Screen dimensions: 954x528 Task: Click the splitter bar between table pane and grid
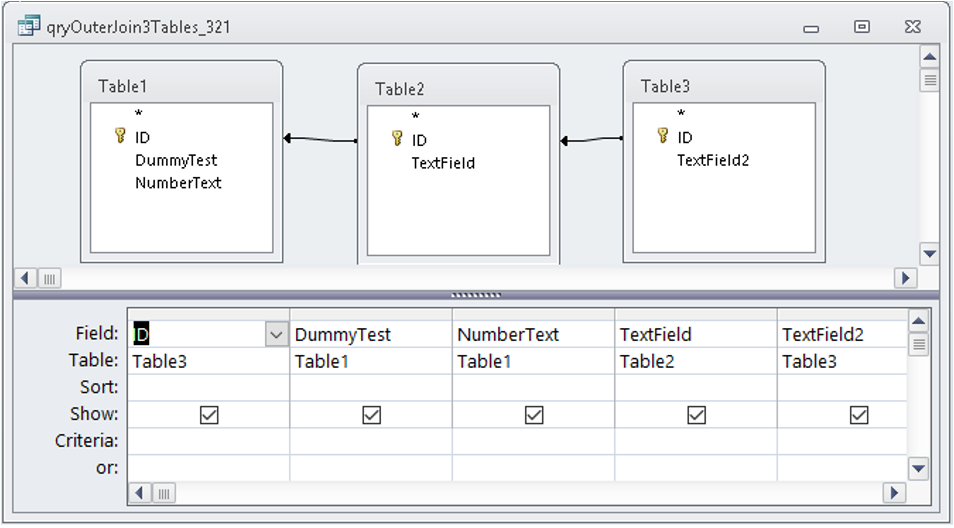click(475, 295)
